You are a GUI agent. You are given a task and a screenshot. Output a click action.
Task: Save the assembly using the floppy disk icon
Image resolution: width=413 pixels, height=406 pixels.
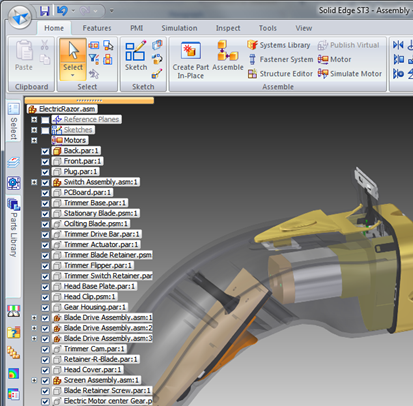(x=44, y=11)
